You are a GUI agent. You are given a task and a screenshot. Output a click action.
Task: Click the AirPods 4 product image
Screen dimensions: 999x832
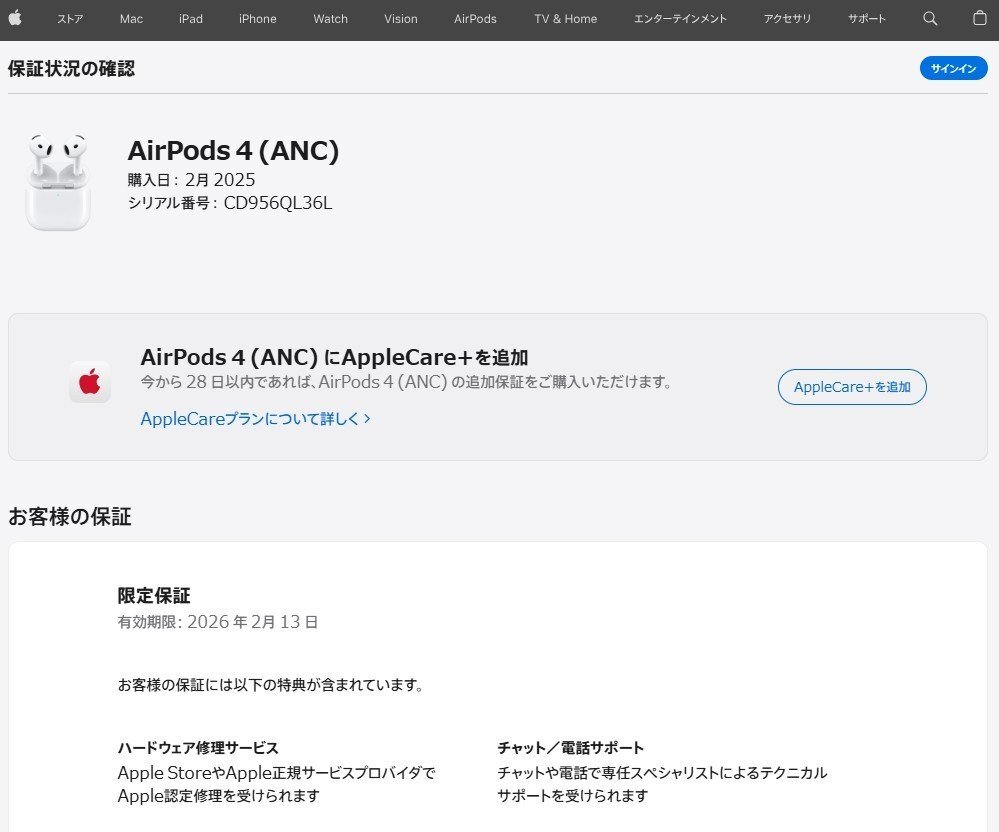(x=57, y=182)
